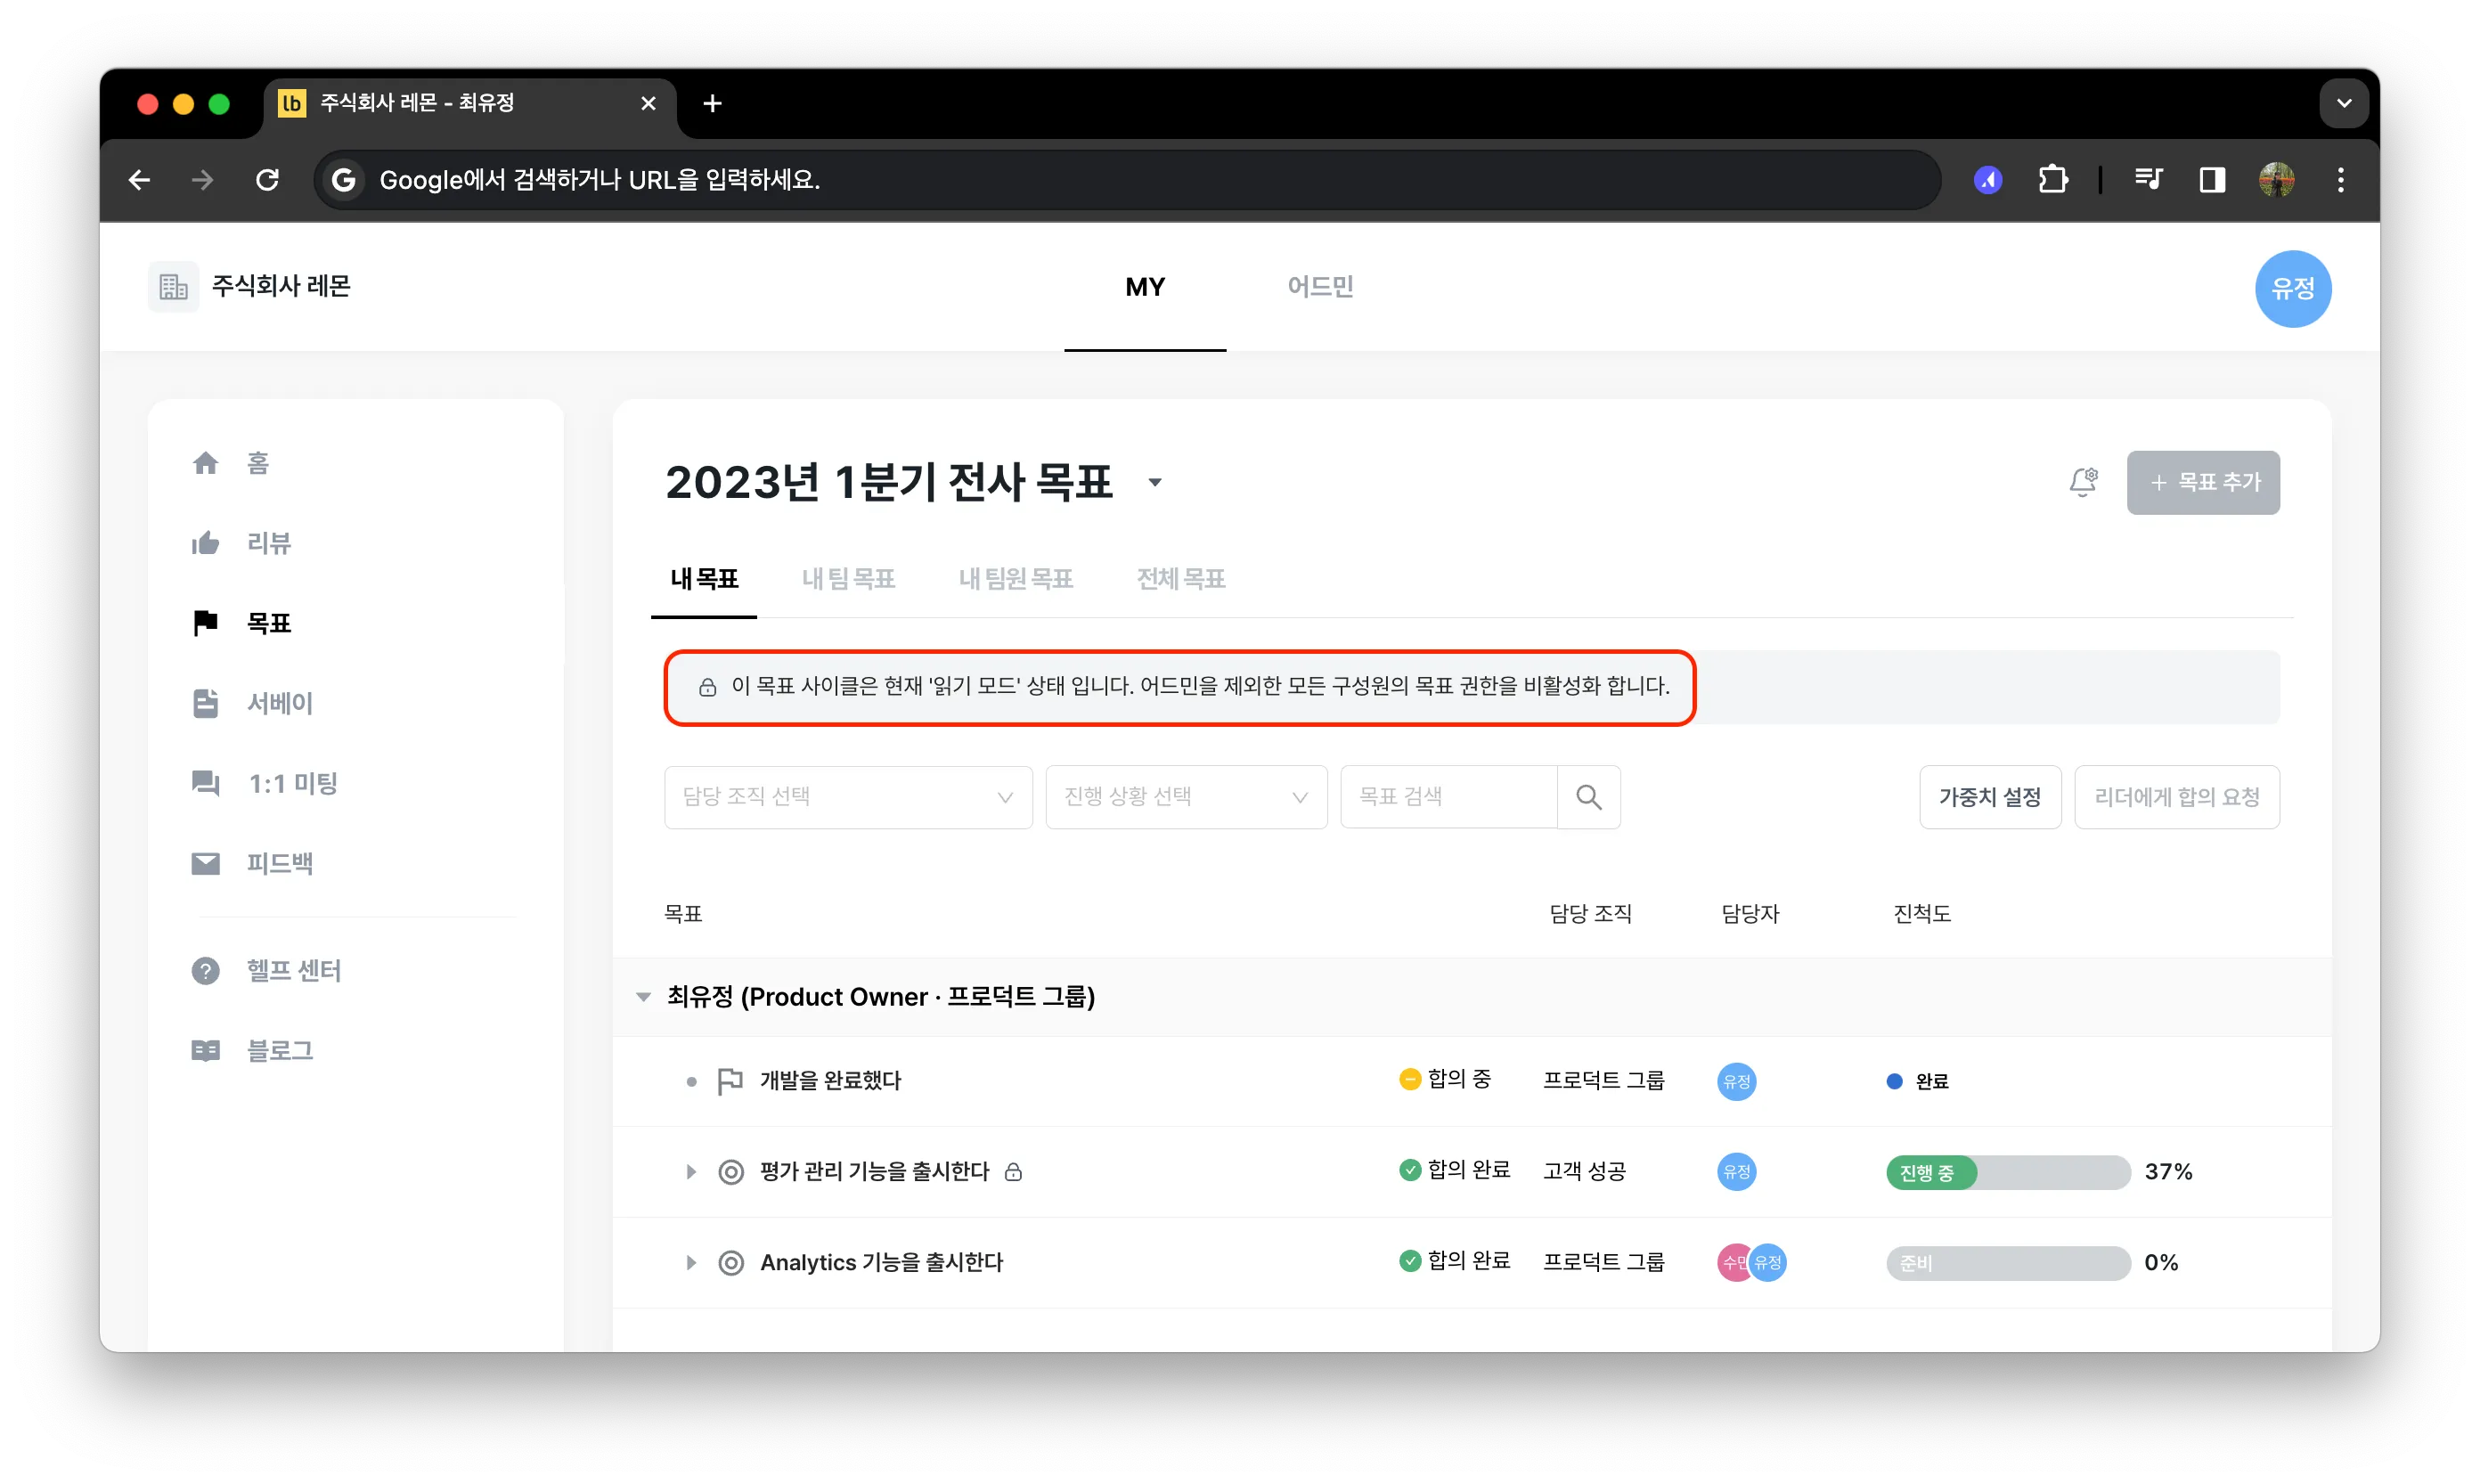Viewport: 2480px width, 1484px height.
Task: Open the 개발을 완료했다 goal
Action: tap(830, 1081)
